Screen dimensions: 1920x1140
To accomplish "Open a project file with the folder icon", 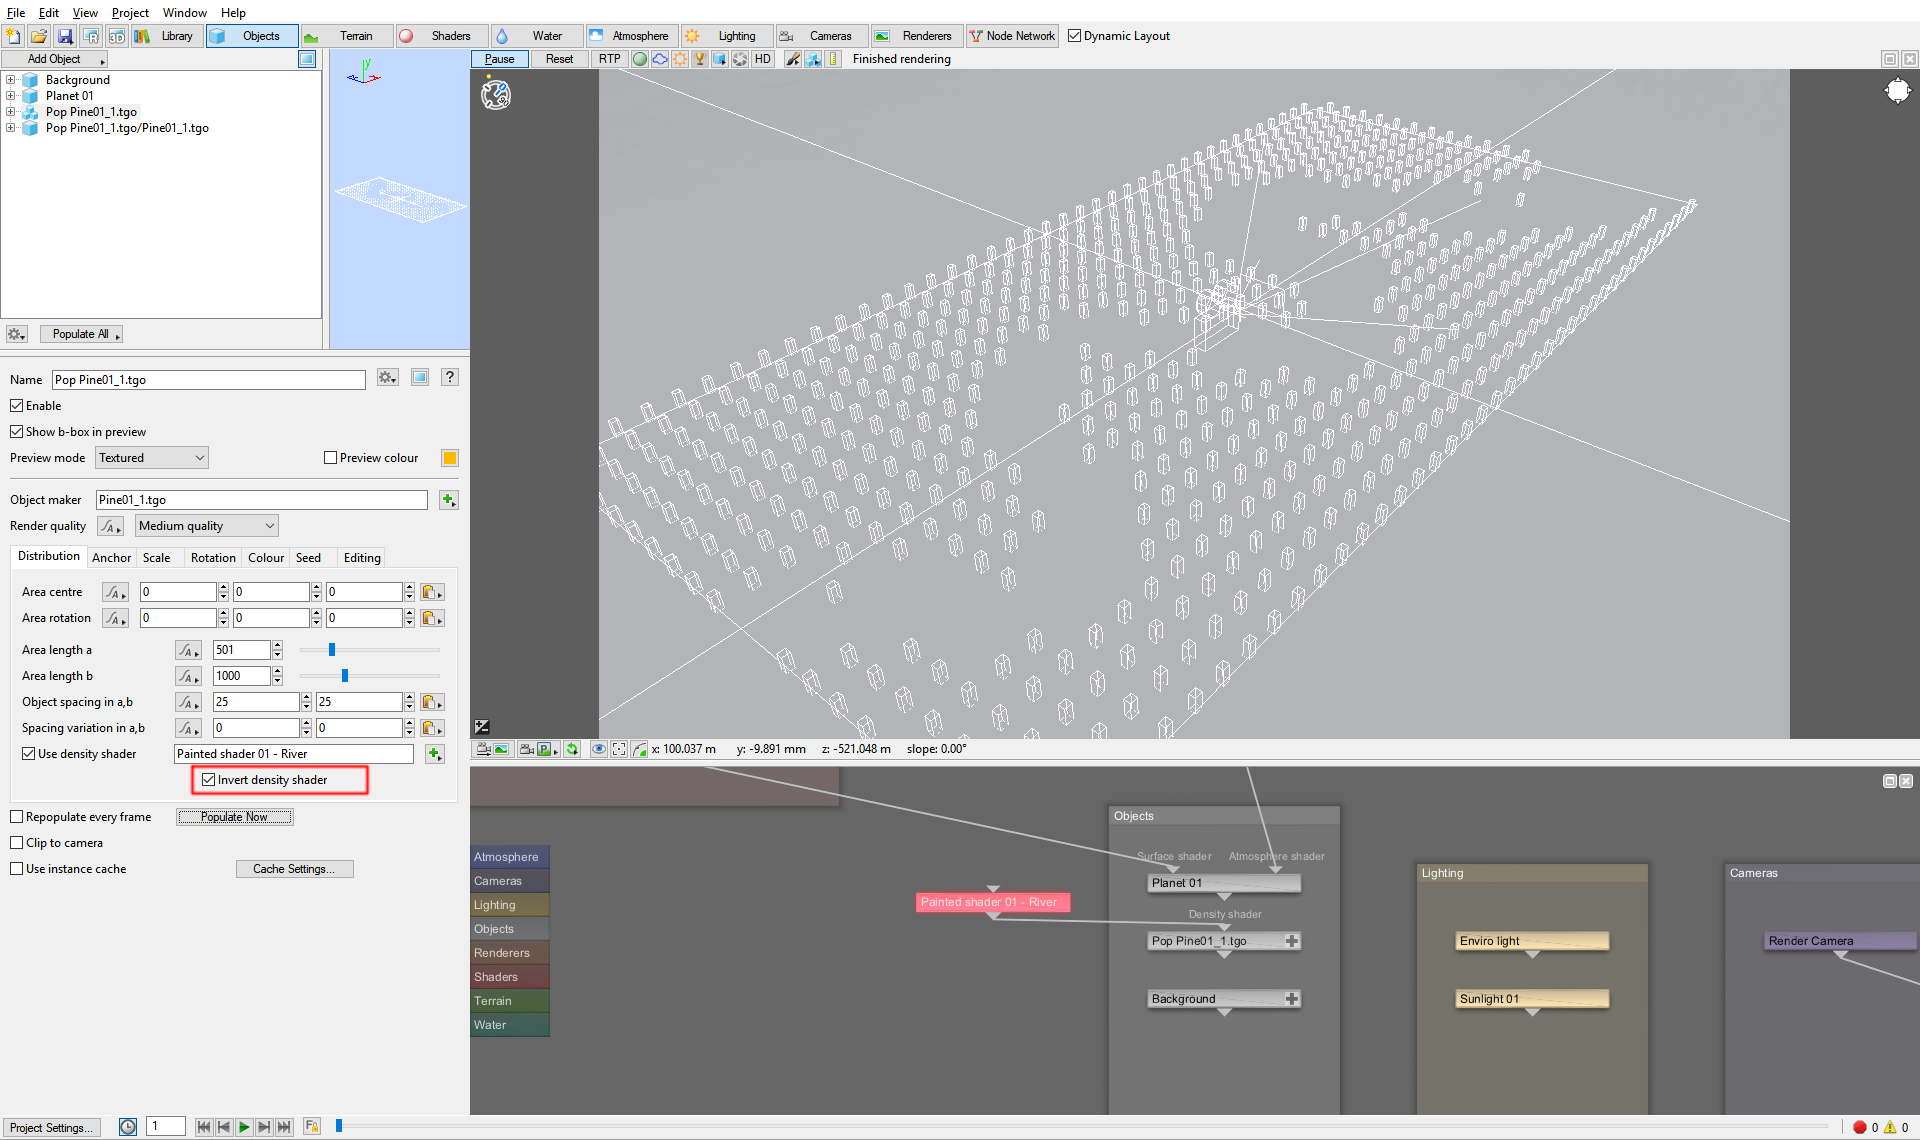I will 38,36.
